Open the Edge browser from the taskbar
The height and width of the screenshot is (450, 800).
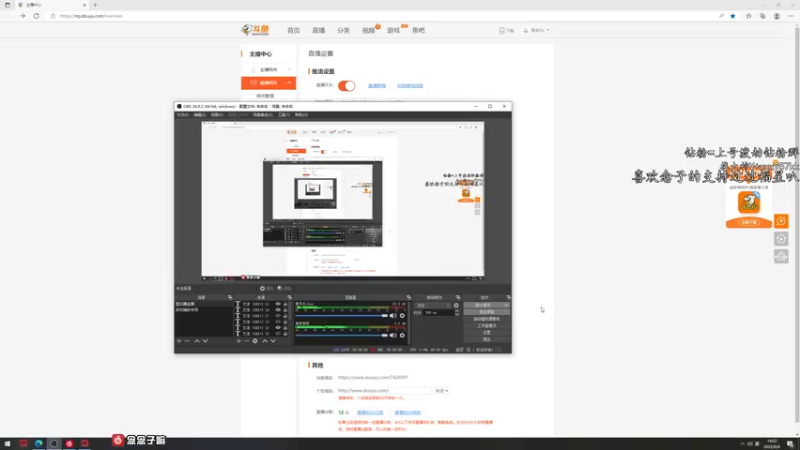39,443
